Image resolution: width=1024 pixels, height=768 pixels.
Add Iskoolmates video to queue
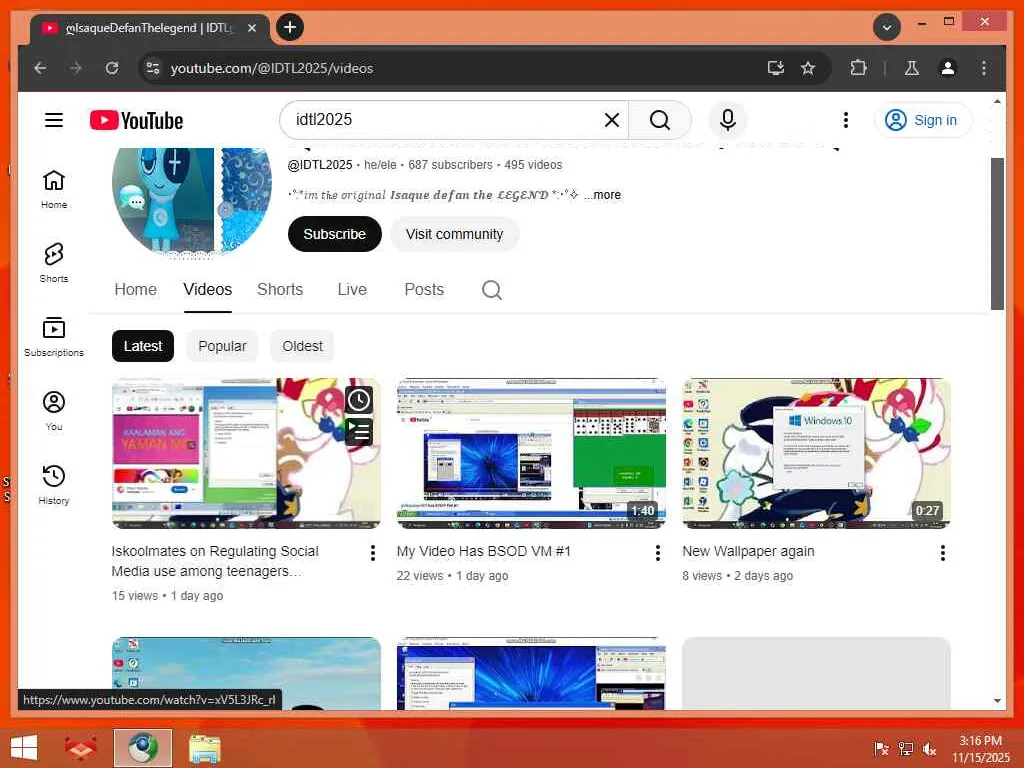pos(359,431)
